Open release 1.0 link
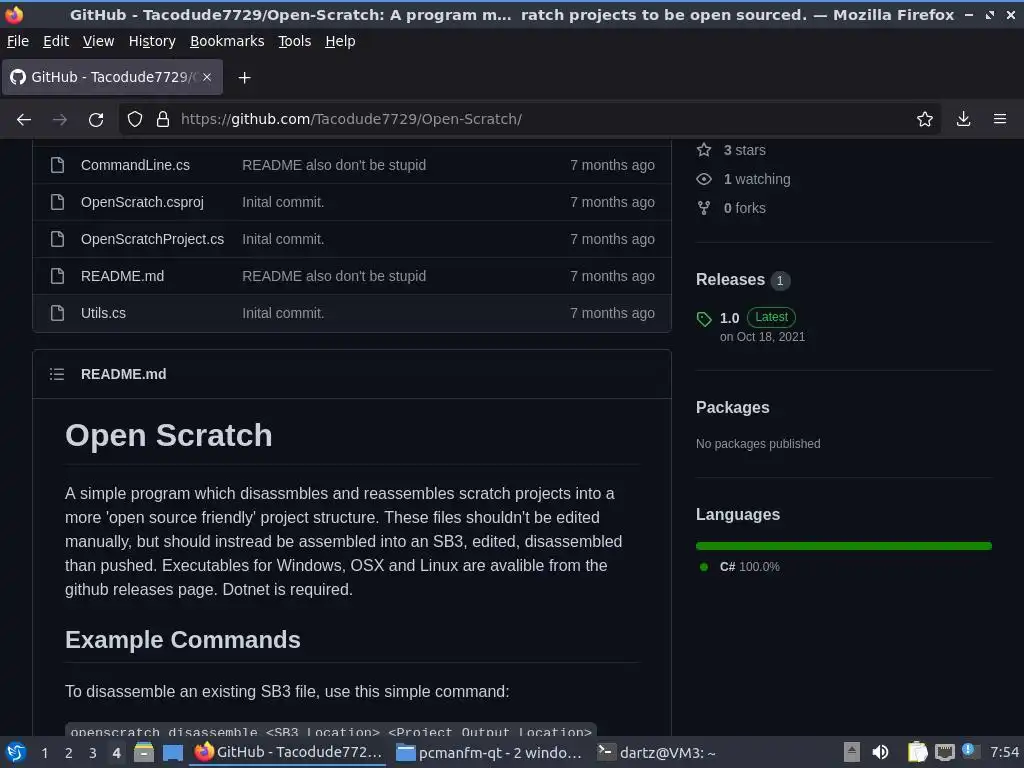This screenshot has width=1024, height=768. point(729,318)
